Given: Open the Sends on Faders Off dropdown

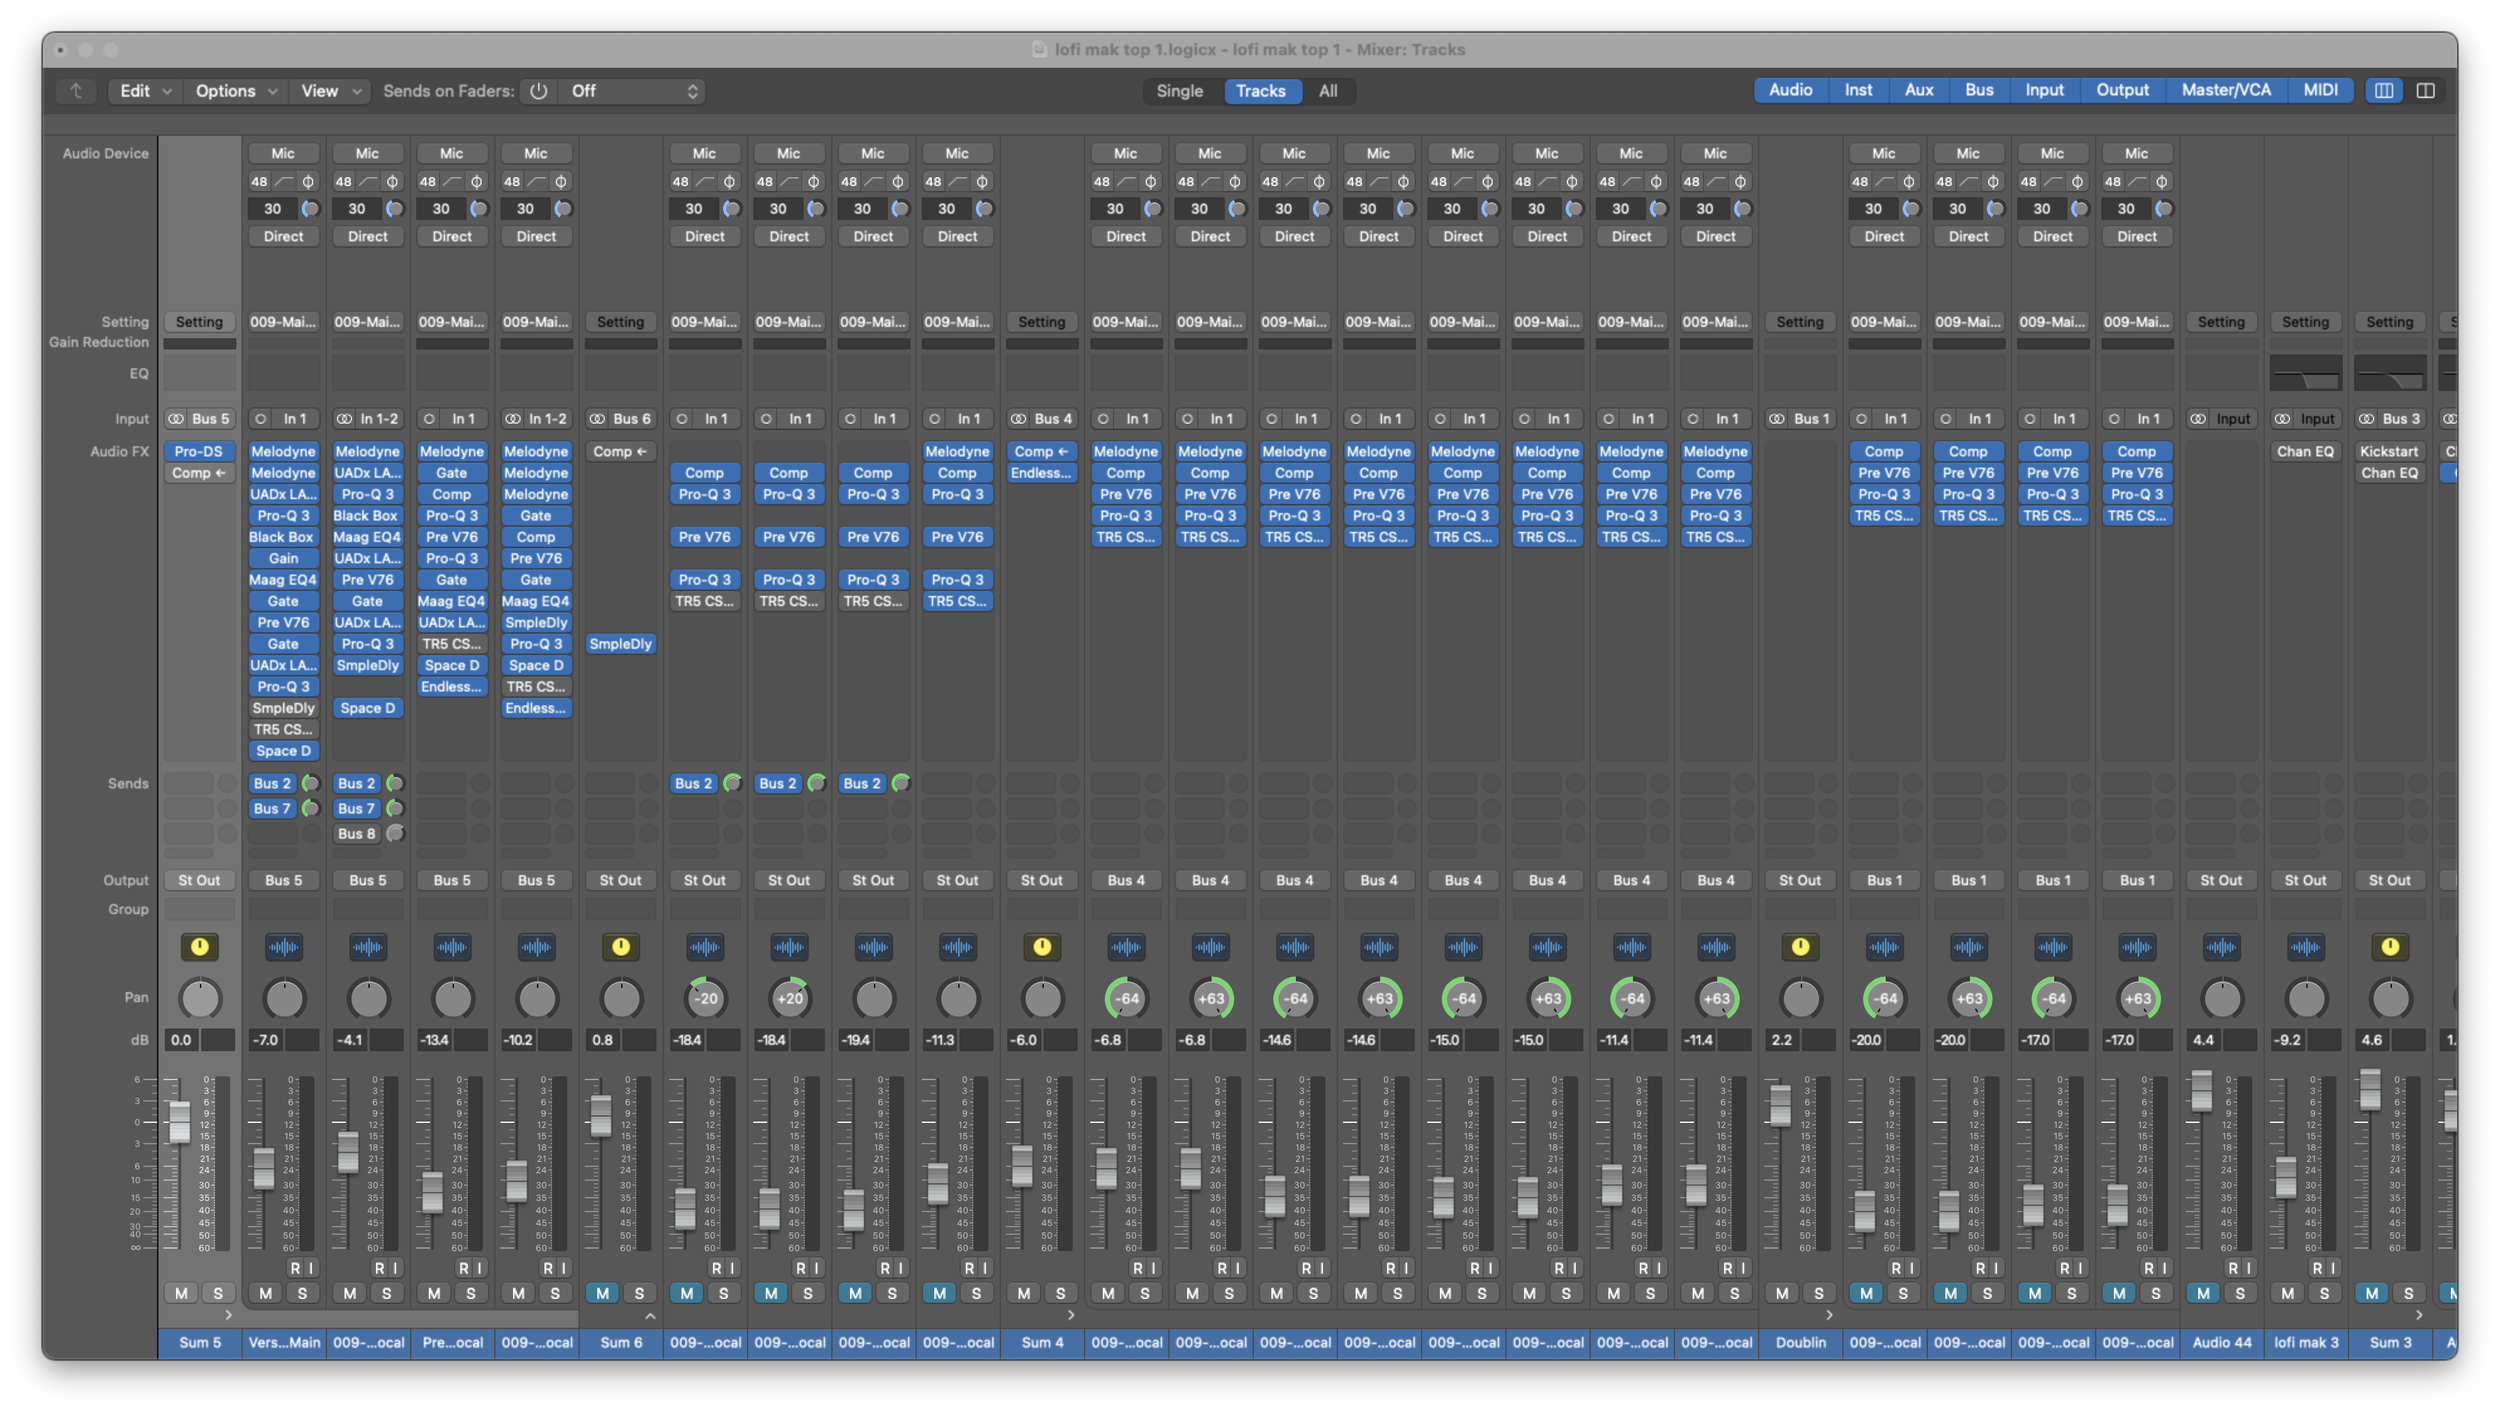Looking at the screenshot, I should click(x=632, y=91).
